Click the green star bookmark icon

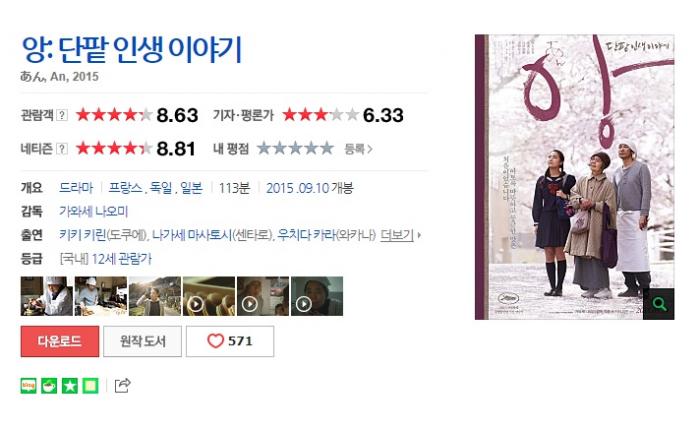70,385
